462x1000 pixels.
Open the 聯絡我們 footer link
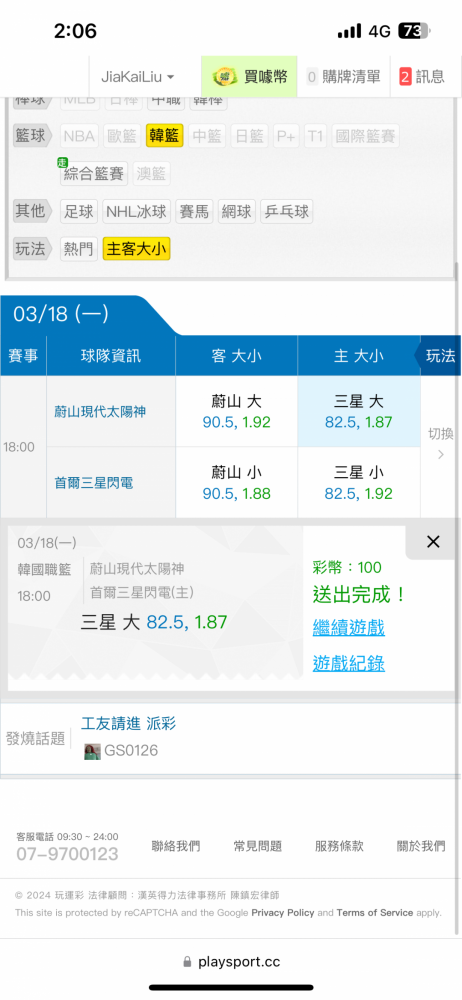[176, 846]
